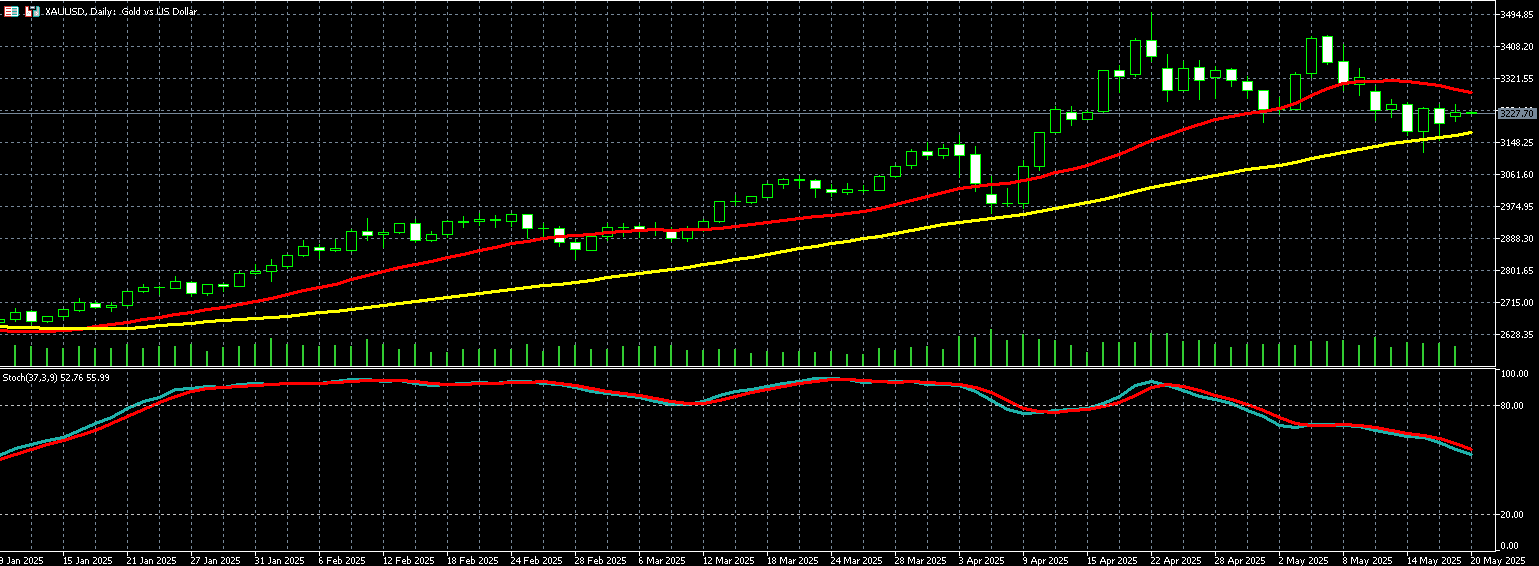Click the 2628.35 price scale label
1539x566 pixels.
tap(1517, 335)
